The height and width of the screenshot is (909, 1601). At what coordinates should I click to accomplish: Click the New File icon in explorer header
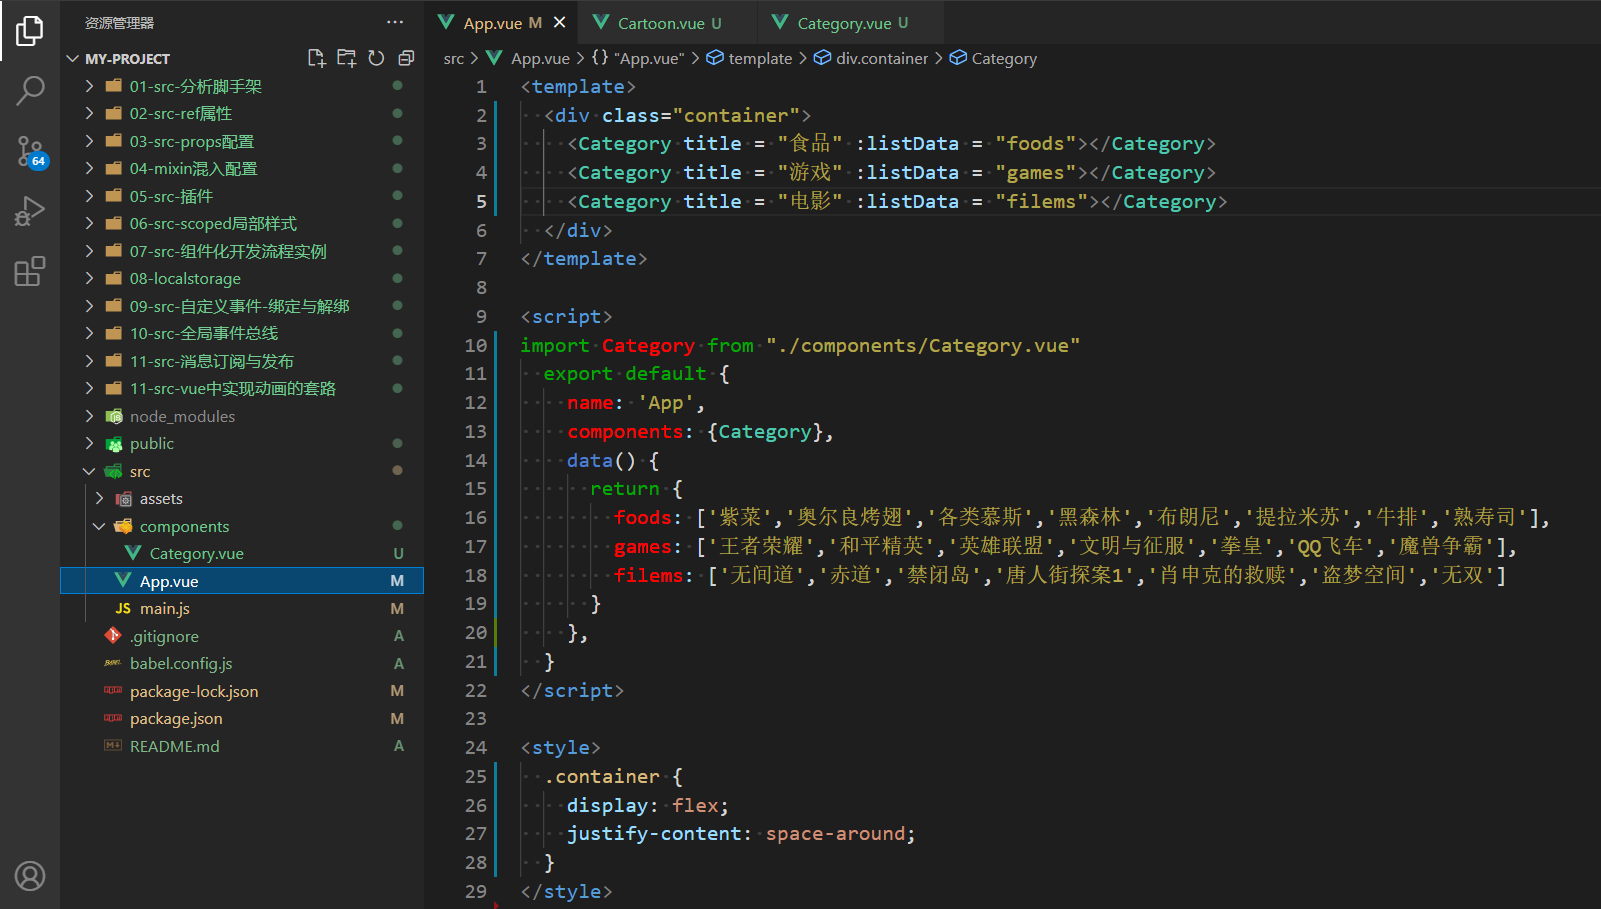(x=317, y=58)
